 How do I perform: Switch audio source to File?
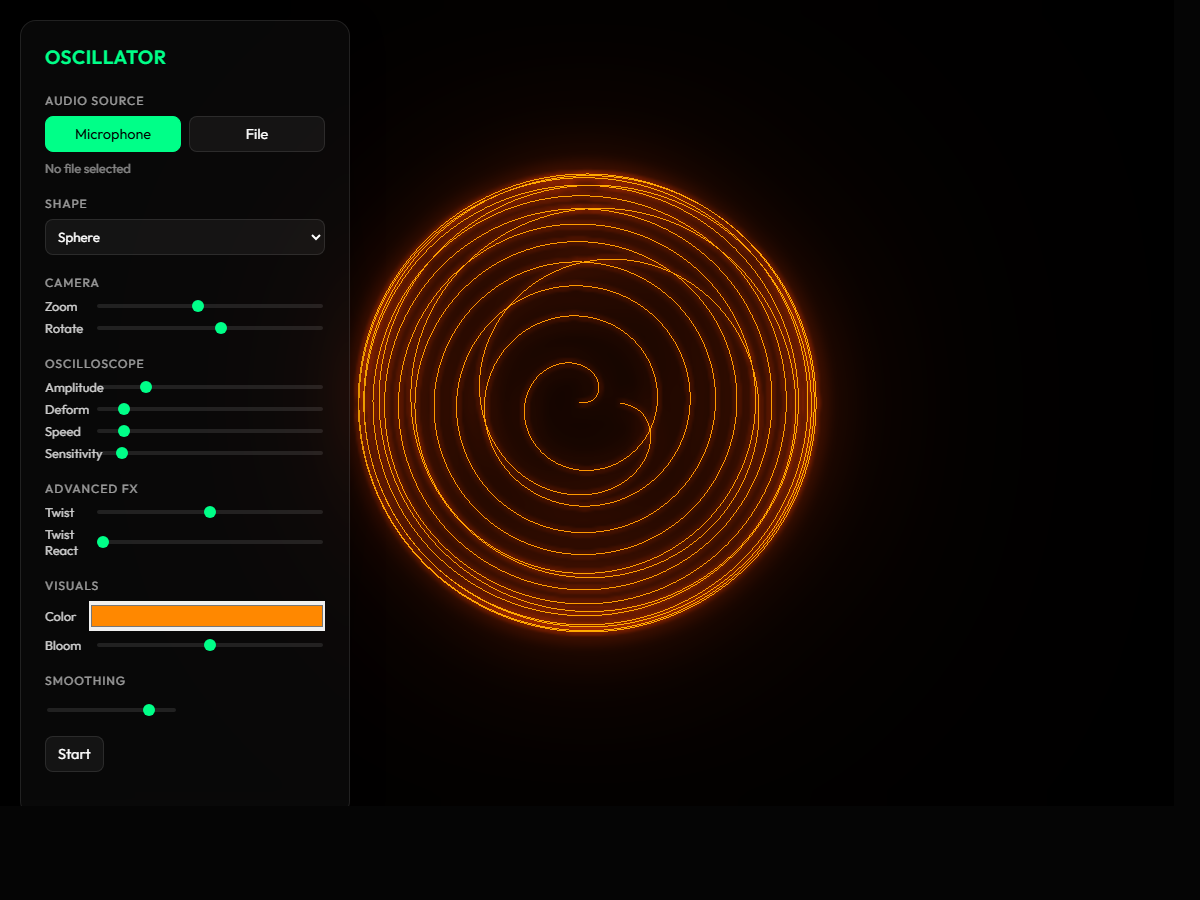click(x=256, y=133)
